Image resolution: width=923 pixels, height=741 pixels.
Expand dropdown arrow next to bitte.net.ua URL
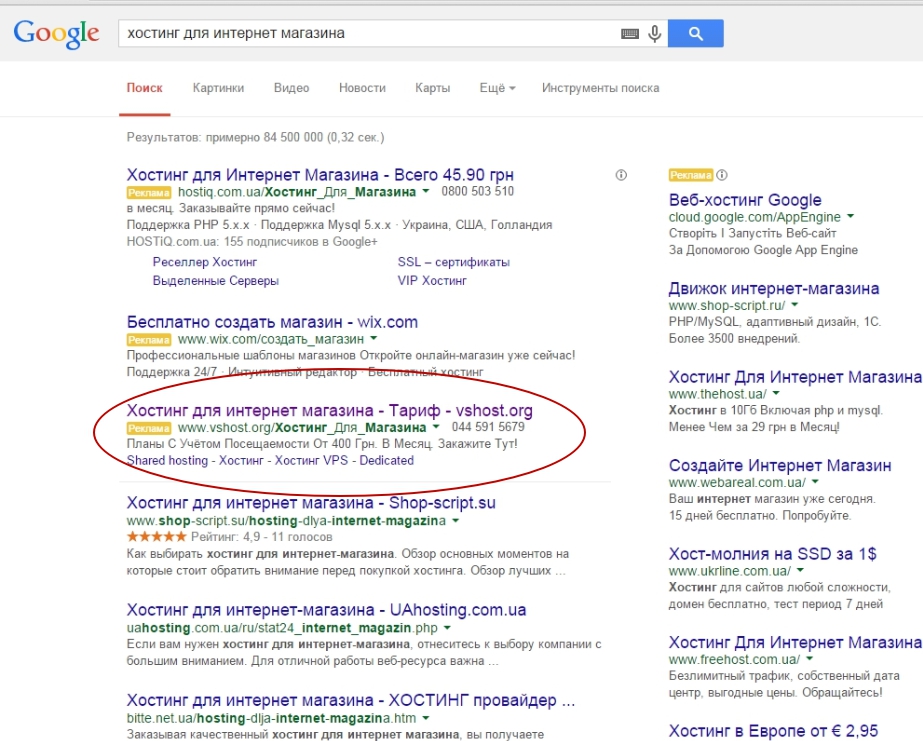point(426,718)
